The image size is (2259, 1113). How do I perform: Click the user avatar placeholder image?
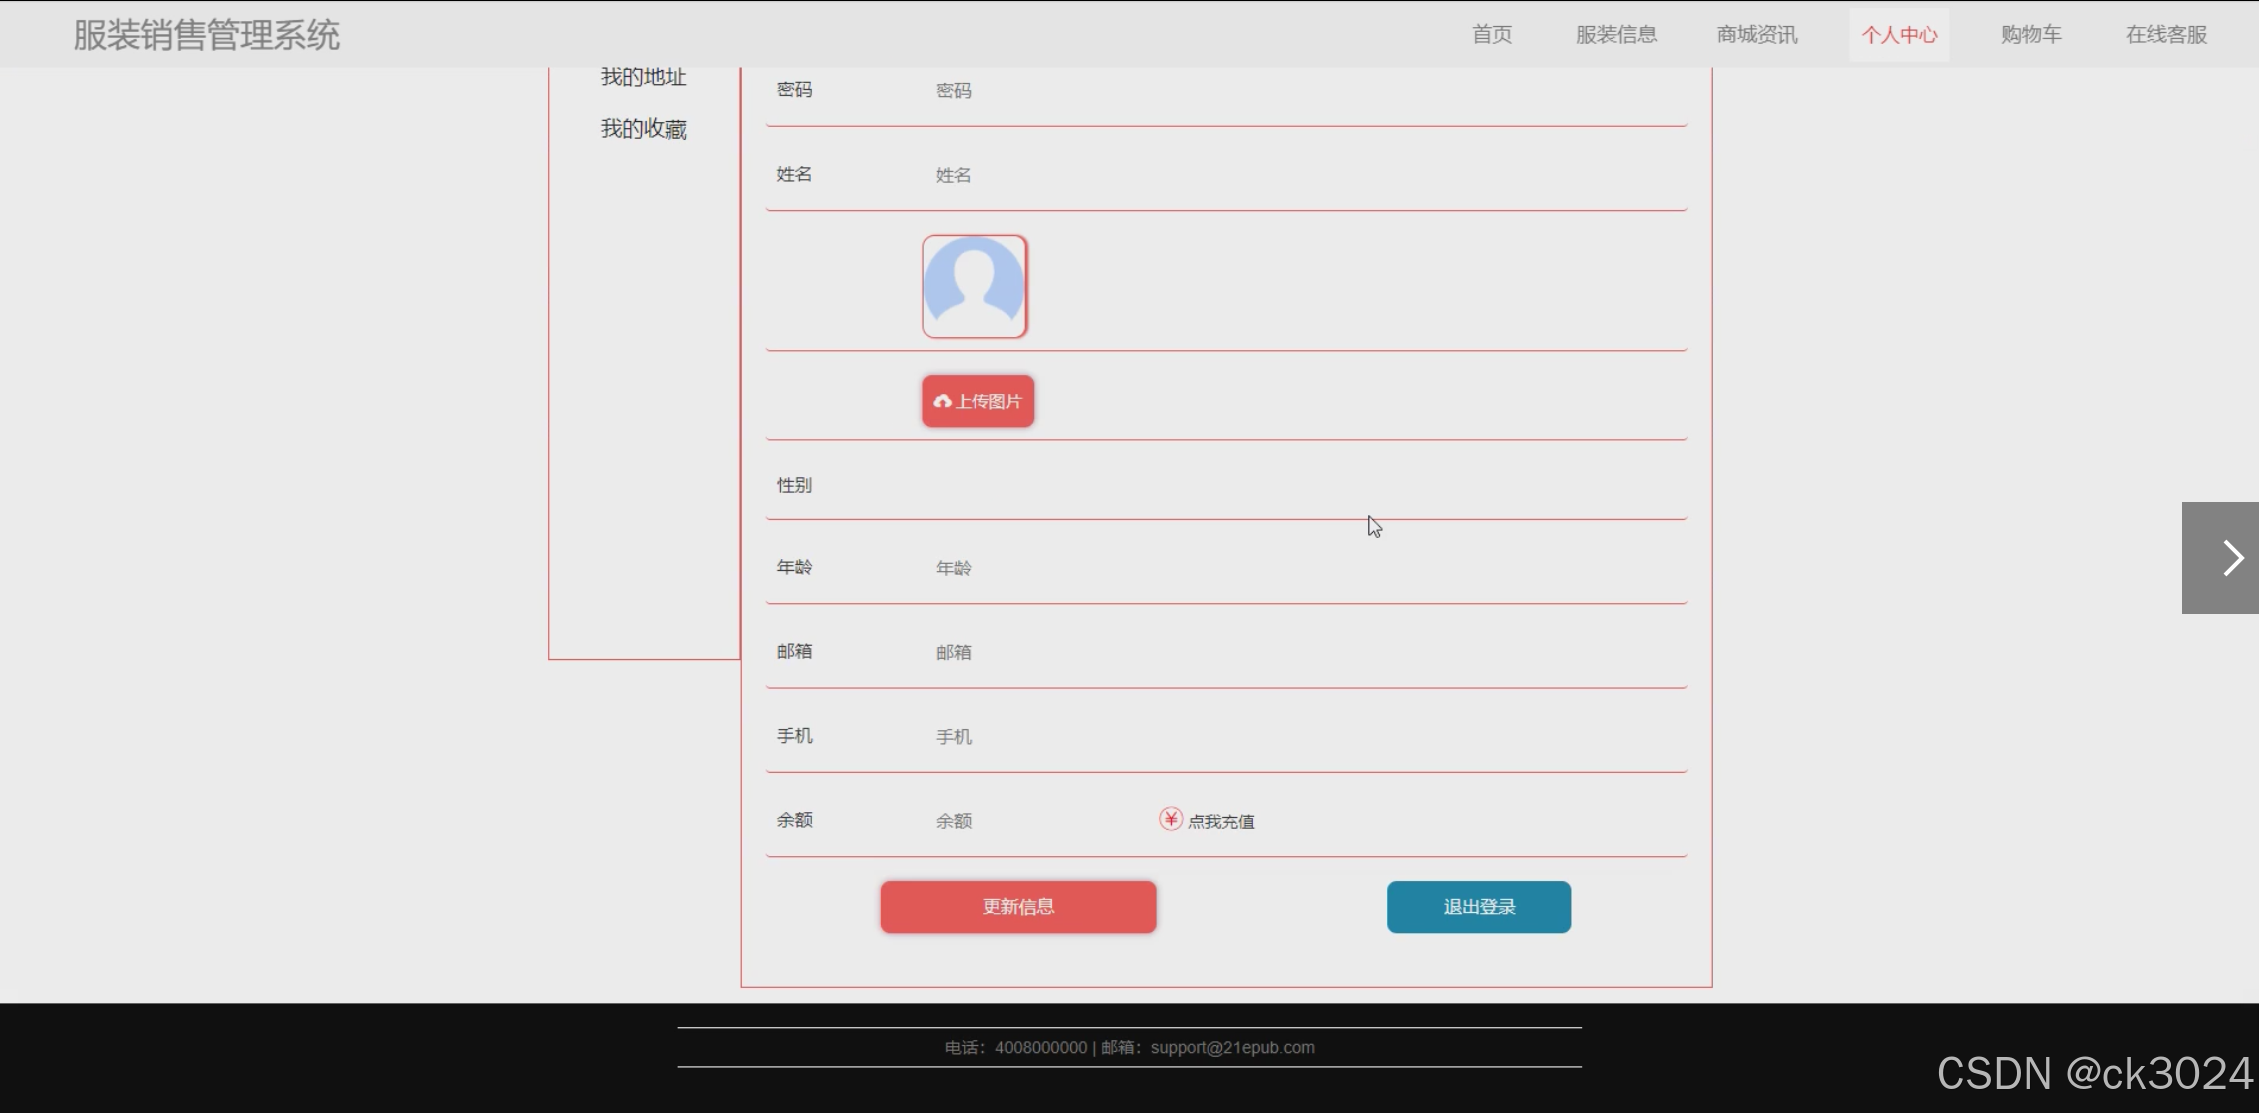(x=974, y=287)
